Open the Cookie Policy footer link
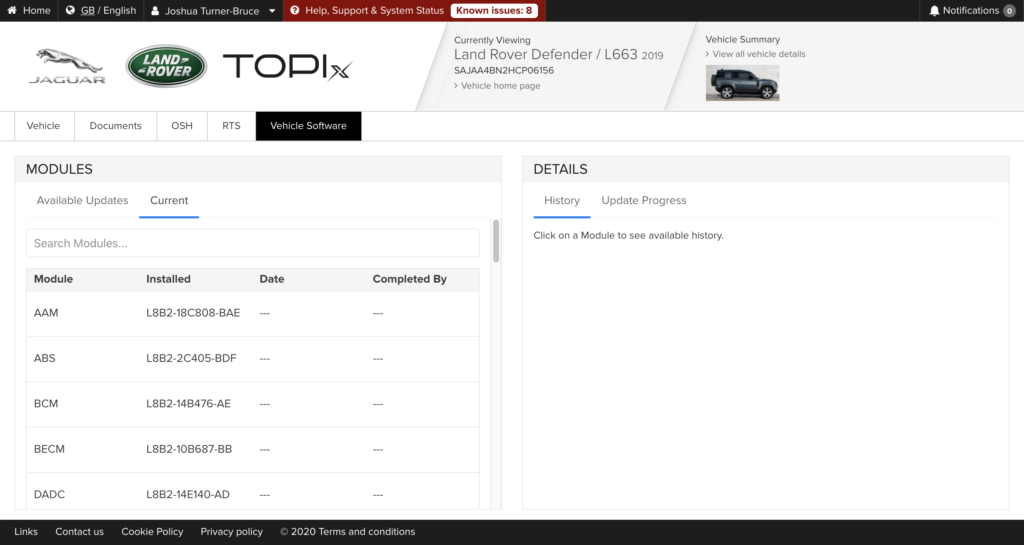This screenshot has height=545, width=1024. click(x=152, y=532)
